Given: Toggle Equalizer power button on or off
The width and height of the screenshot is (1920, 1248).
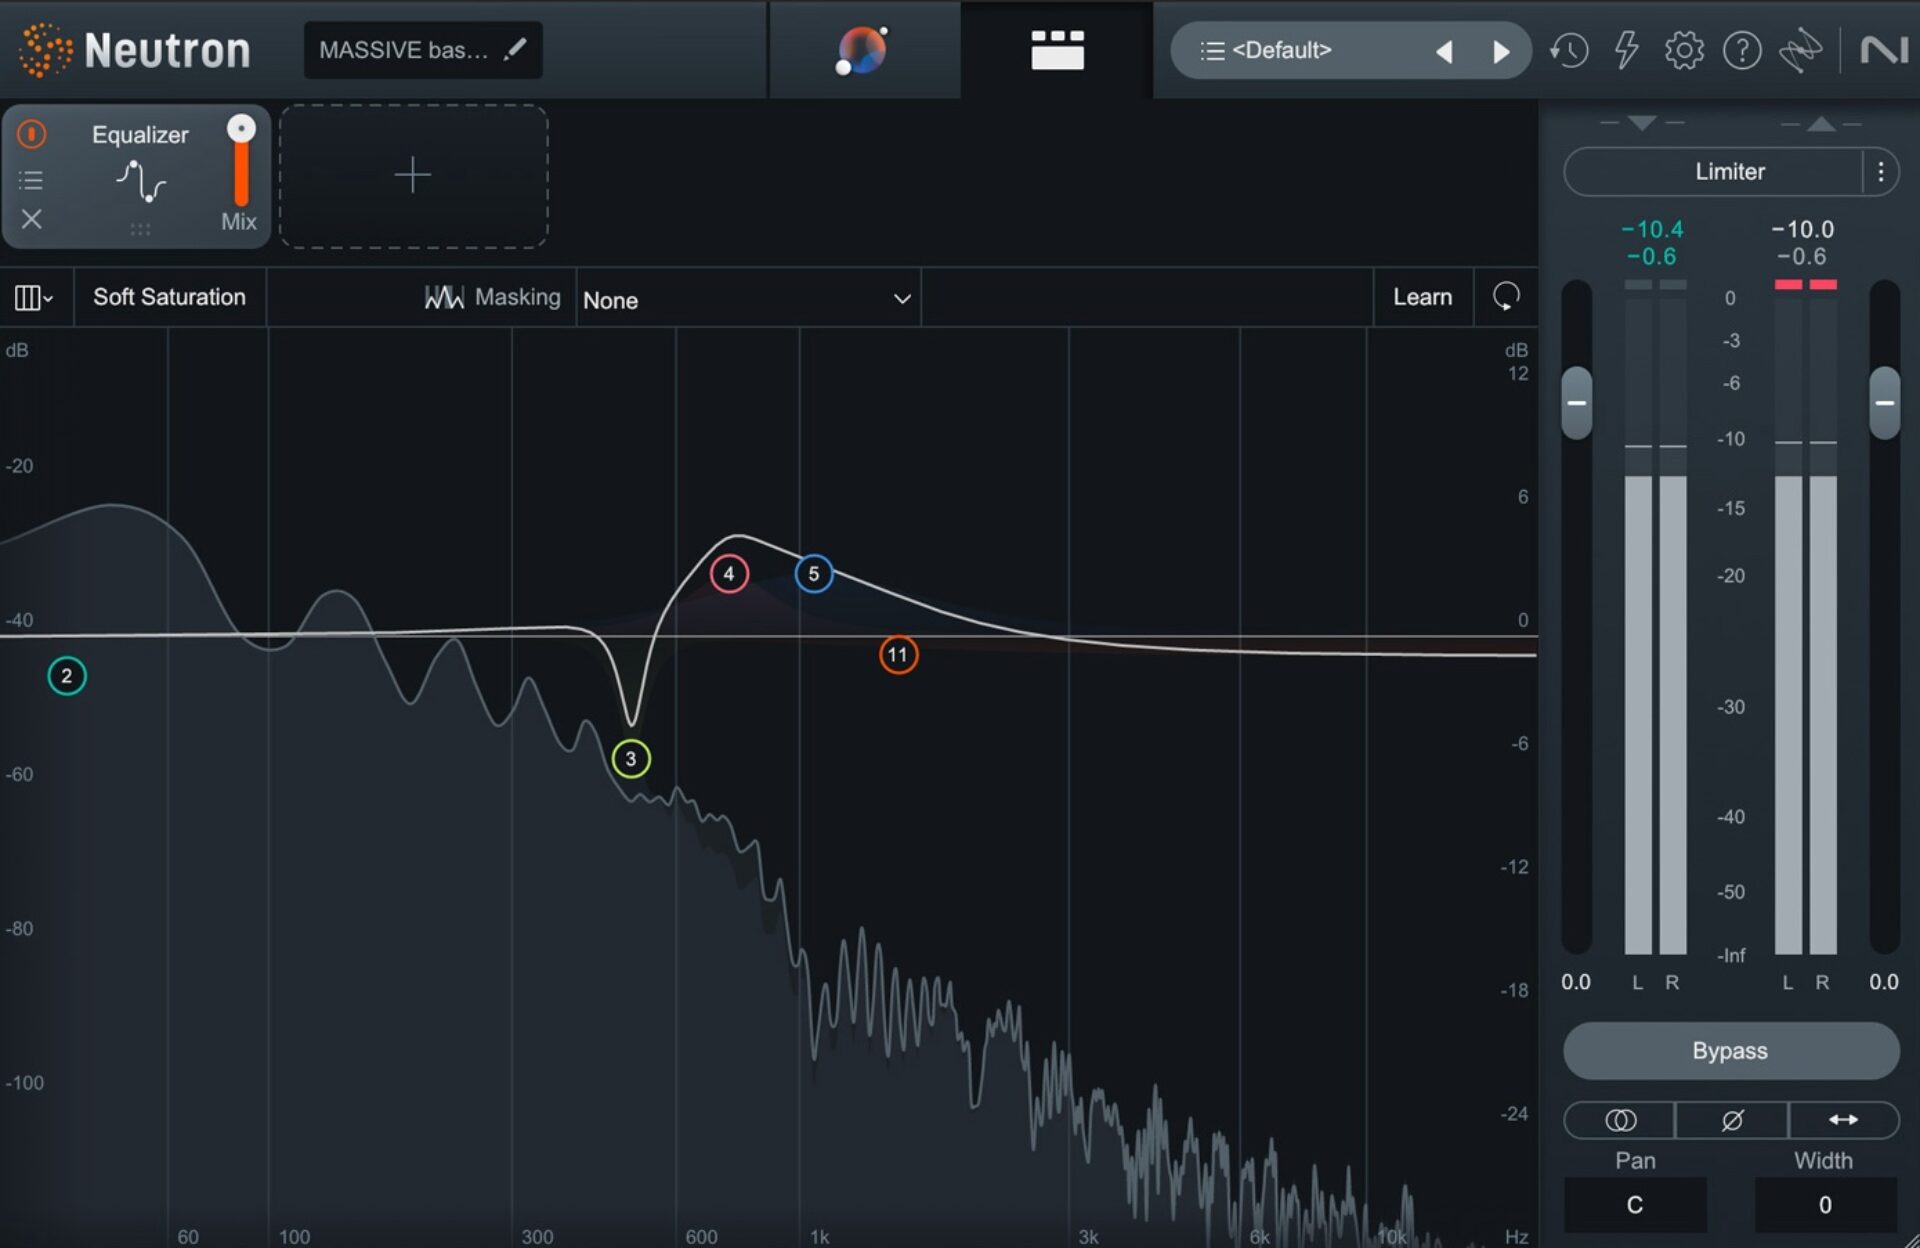Looking at the screenshot, I should [31, 134].
